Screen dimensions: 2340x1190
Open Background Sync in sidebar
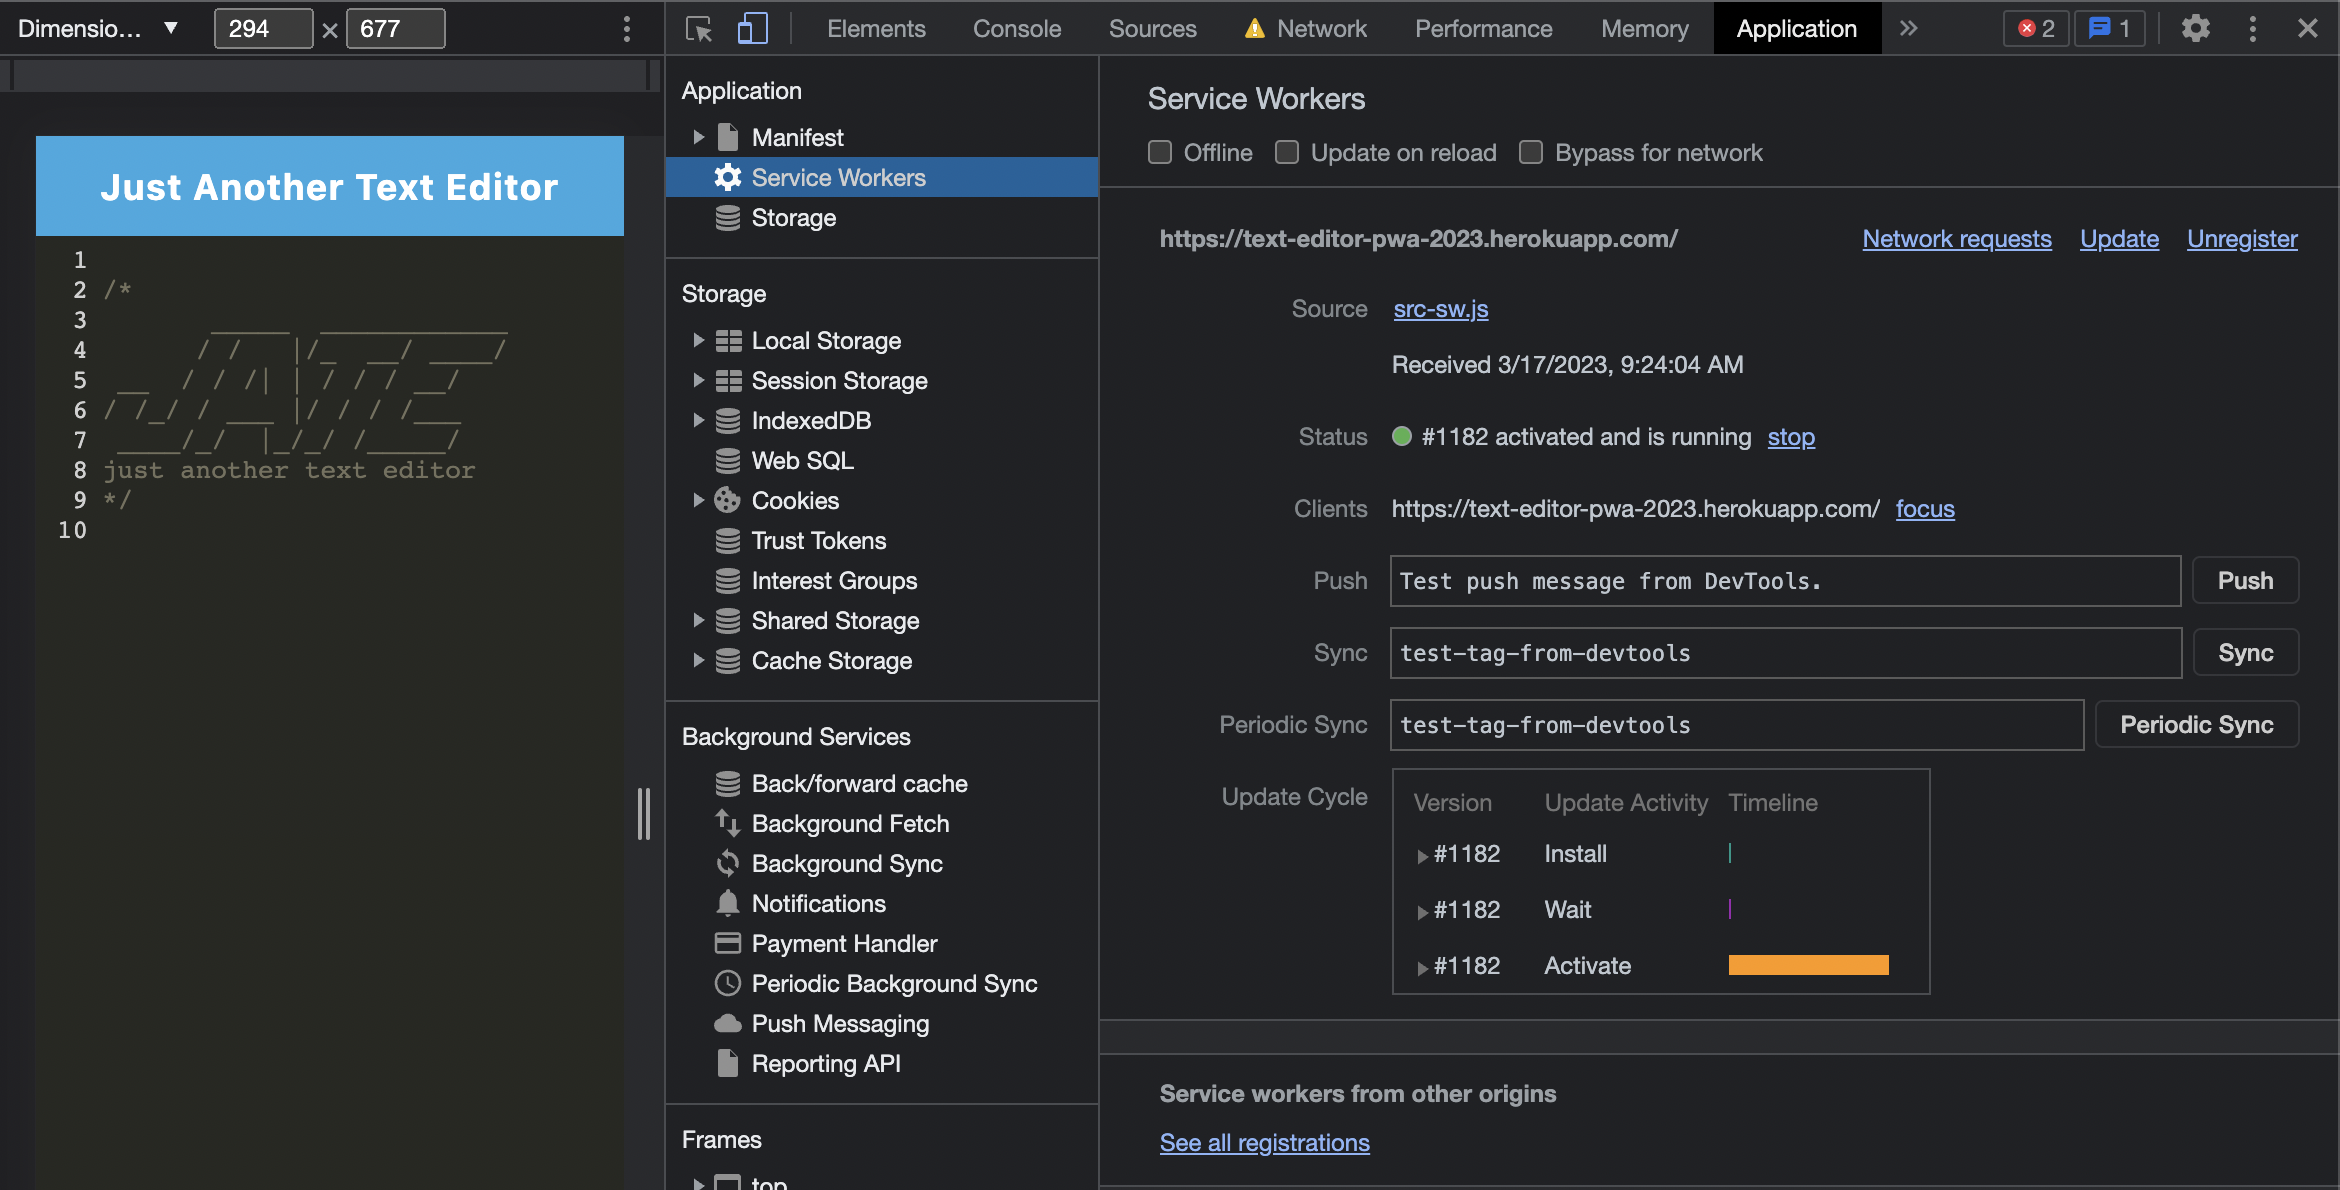click(846, 863)
